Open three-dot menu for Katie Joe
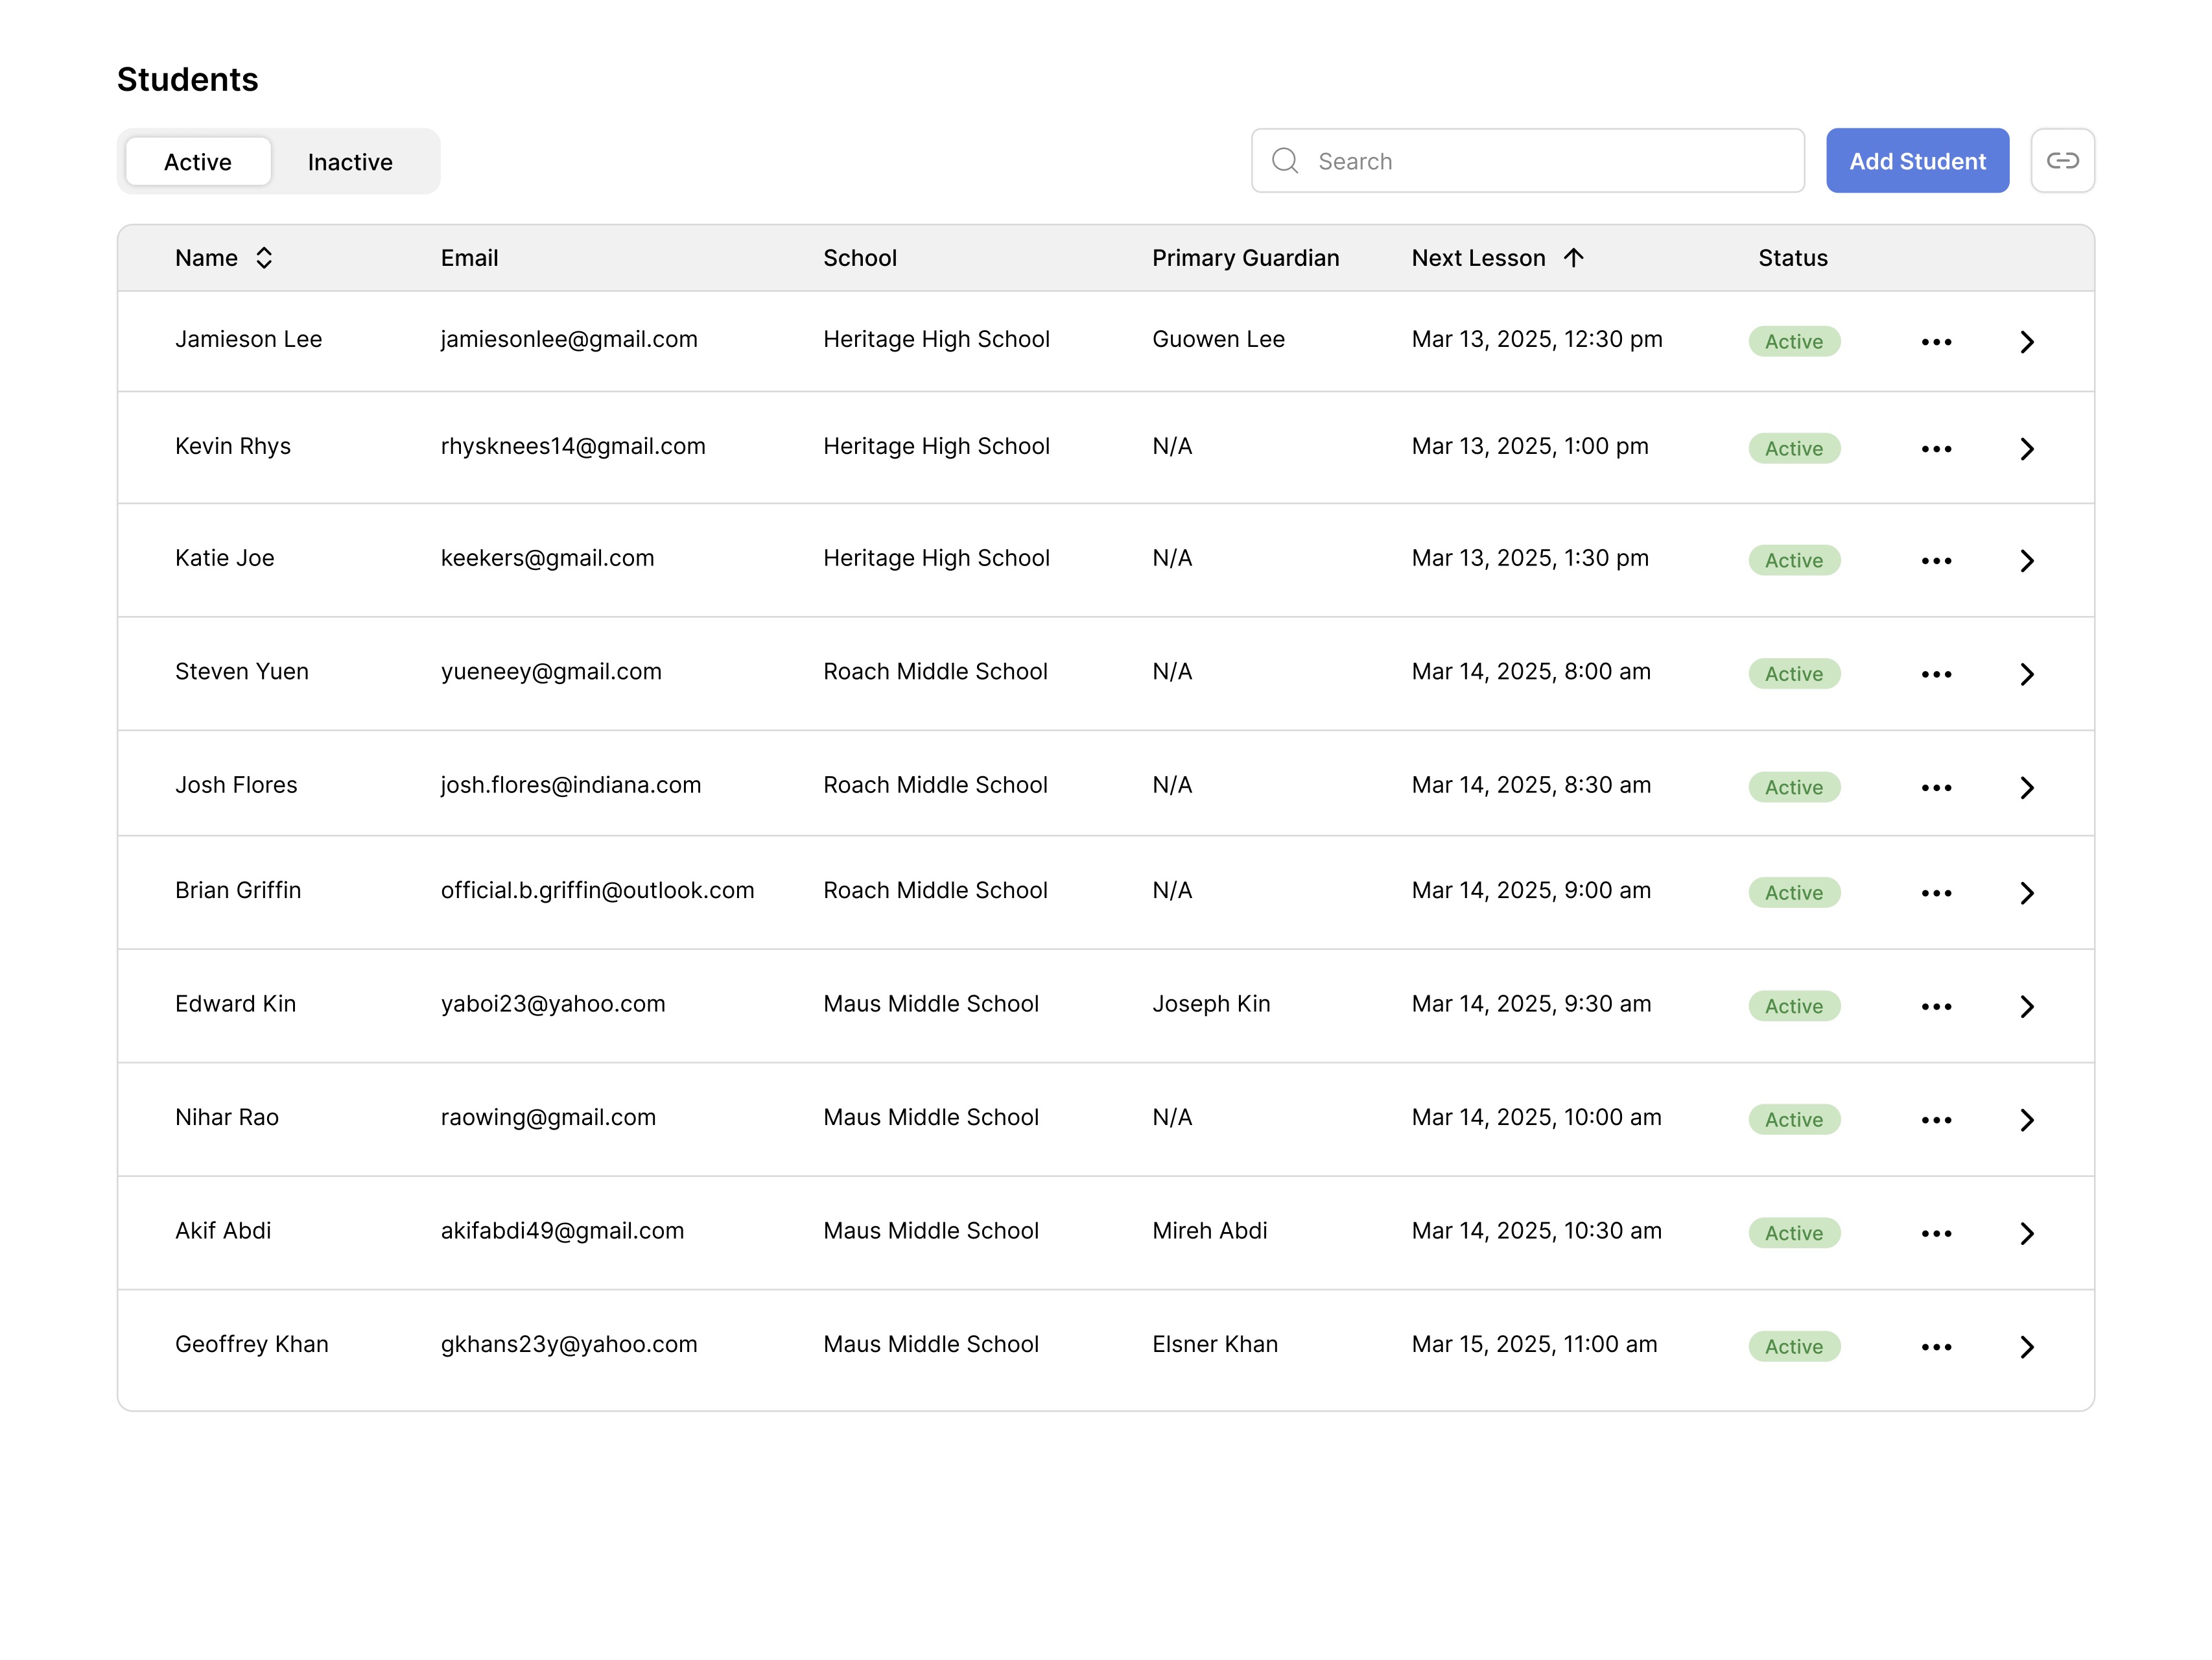The height and width of the screenshot is (1660, 2212). click(1936, 561)
